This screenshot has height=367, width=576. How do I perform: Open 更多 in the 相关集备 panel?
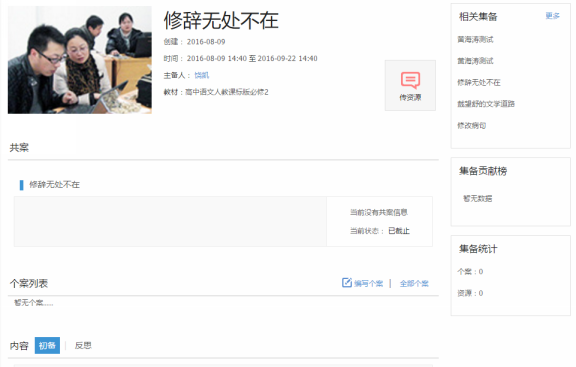click(552, 16)
